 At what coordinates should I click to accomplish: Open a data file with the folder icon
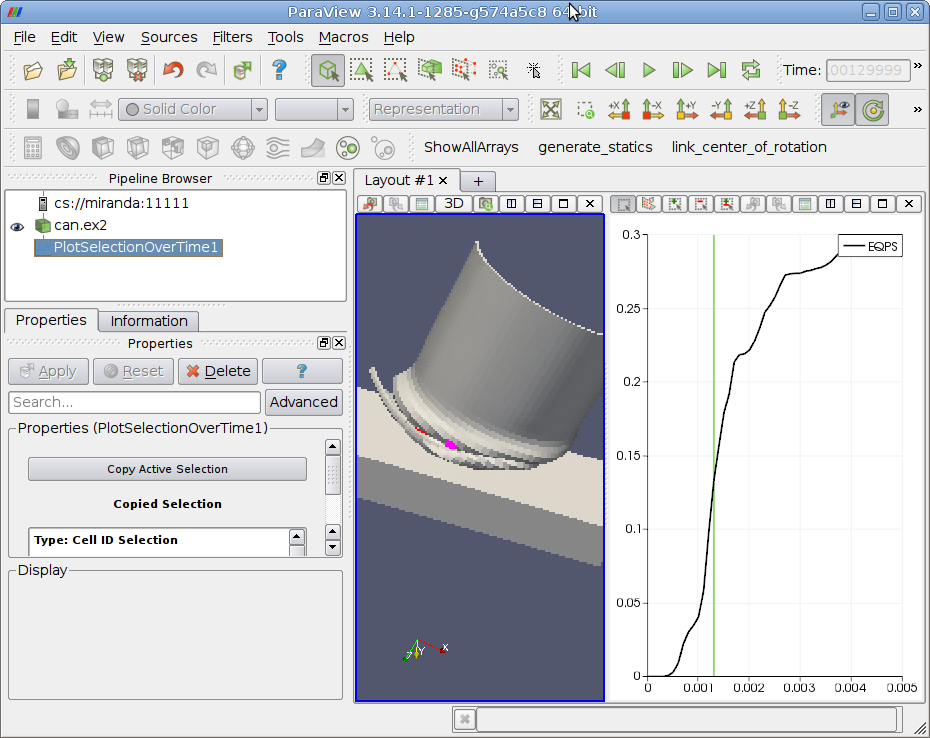33,70
